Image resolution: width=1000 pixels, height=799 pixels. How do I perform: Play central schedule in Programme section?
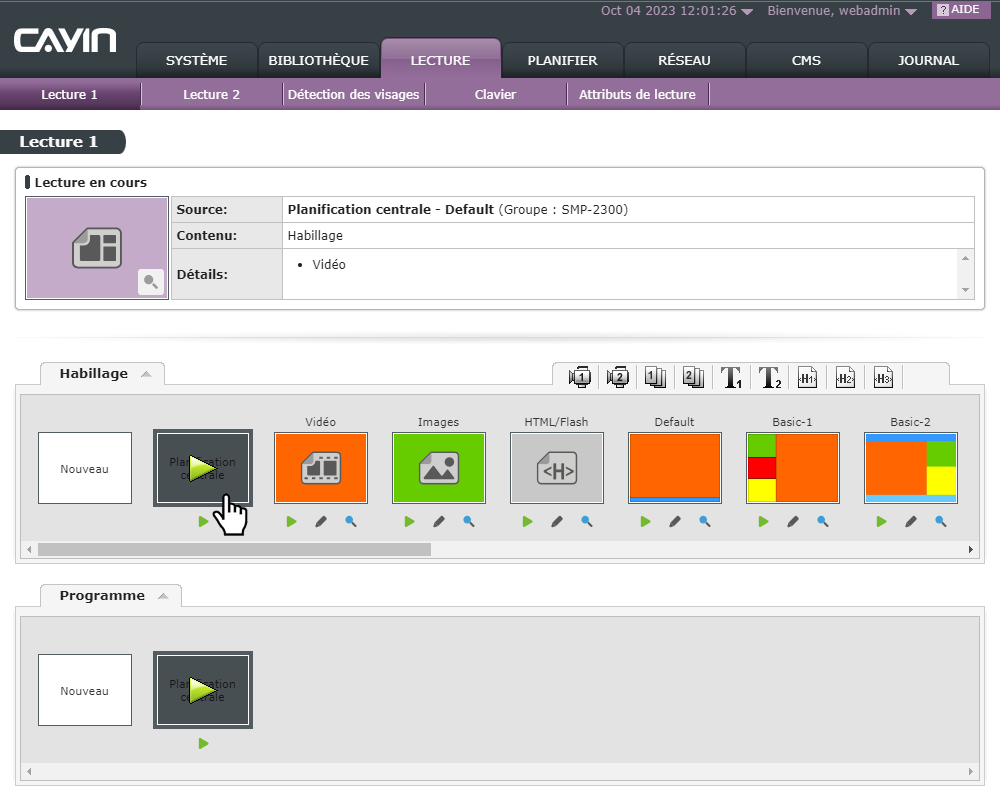[203, 744]
